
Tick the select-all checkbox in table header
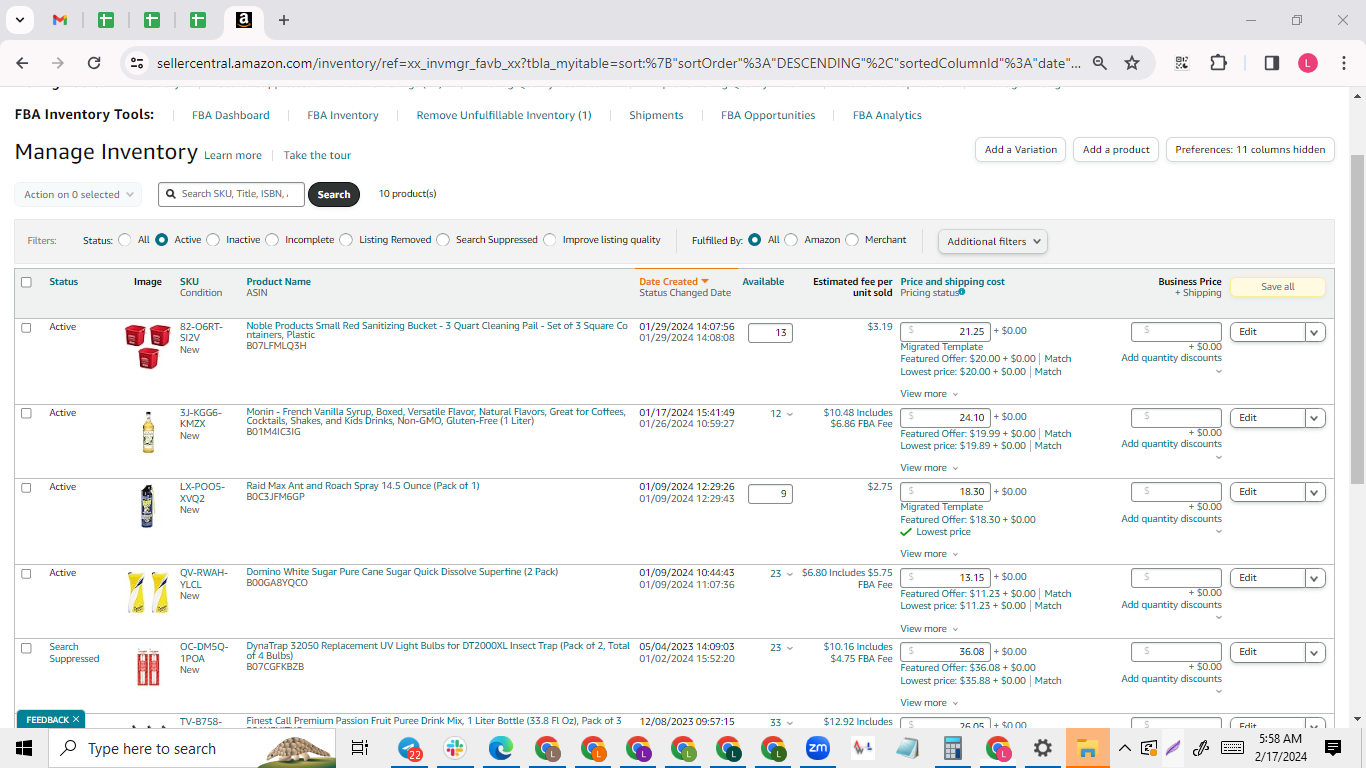26,282
